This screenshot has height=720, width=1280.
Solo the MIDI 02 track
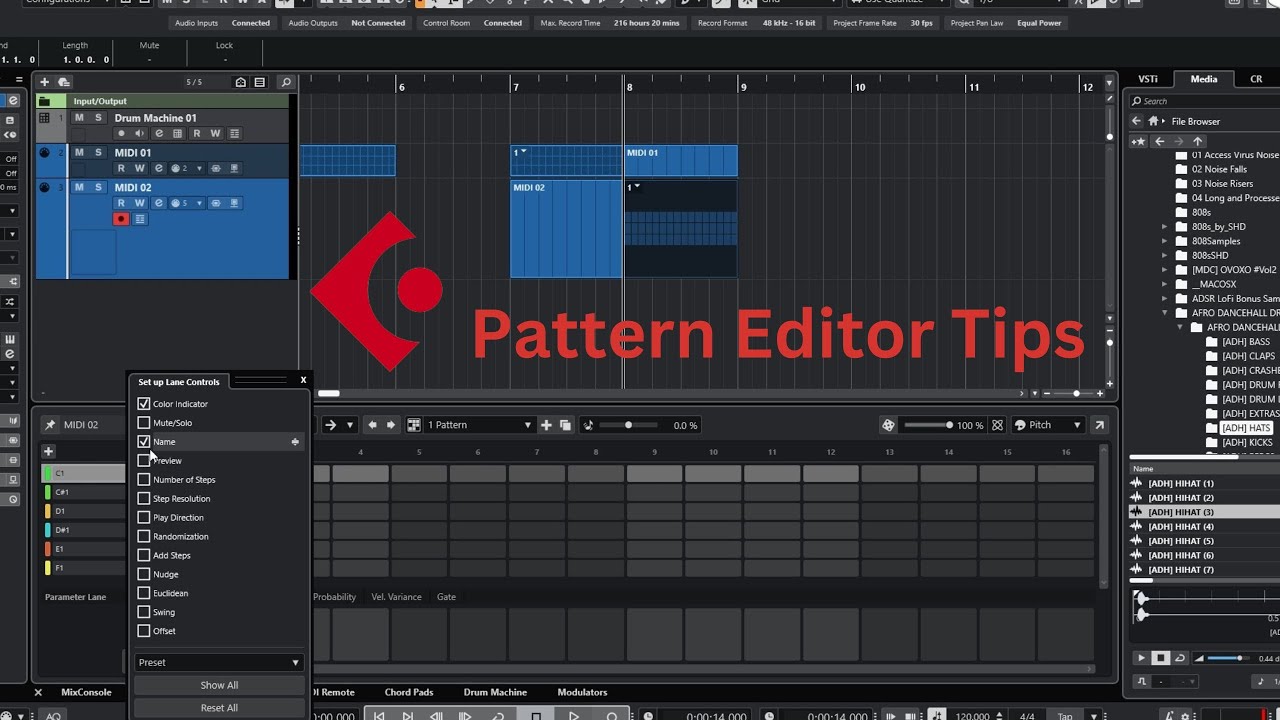(x=98, y=187)
